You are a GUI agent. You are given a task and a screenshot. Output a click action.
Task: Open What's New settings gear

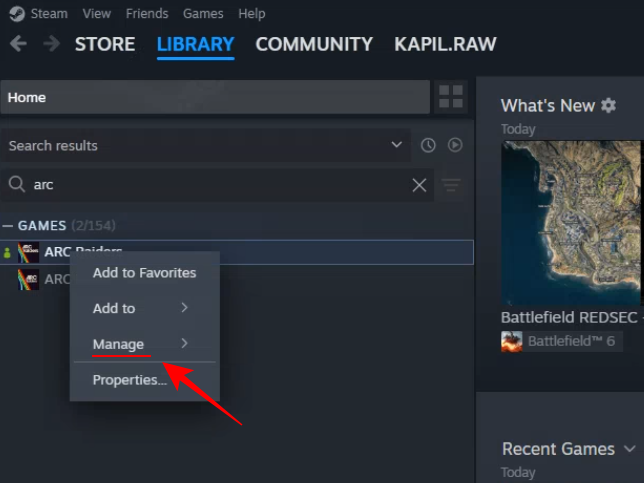click(608, 106)
